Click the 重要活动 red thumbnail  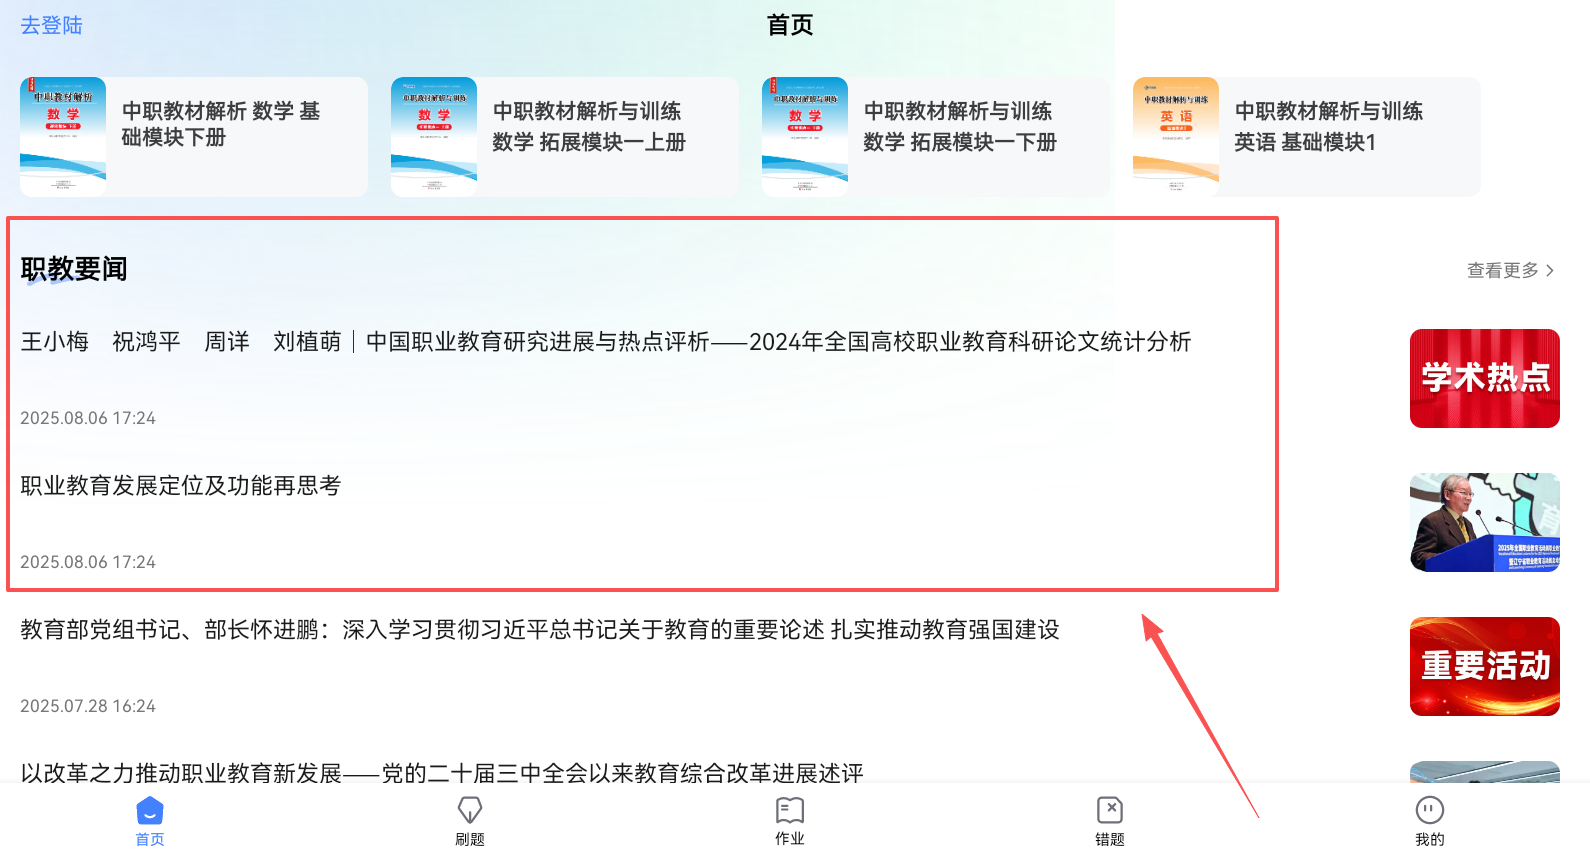[1485, 666]
